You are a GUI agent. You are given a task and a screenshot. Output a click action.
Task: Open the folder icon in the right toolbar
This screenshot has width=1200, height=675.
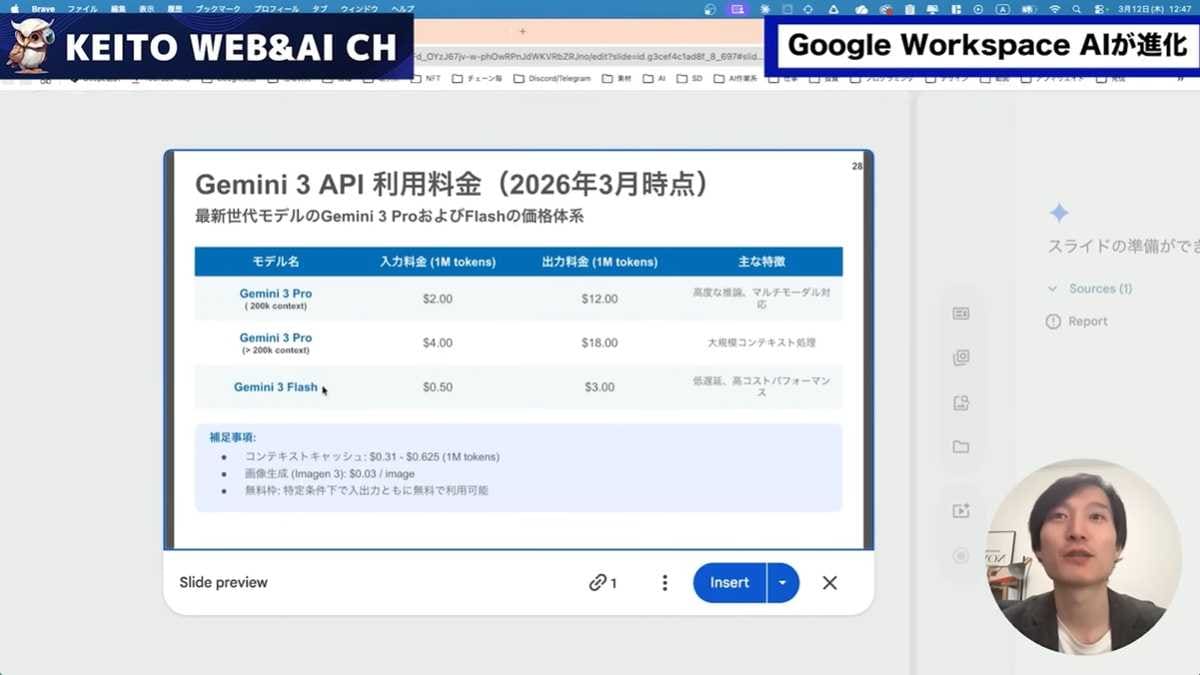click(x=961, y=447)
